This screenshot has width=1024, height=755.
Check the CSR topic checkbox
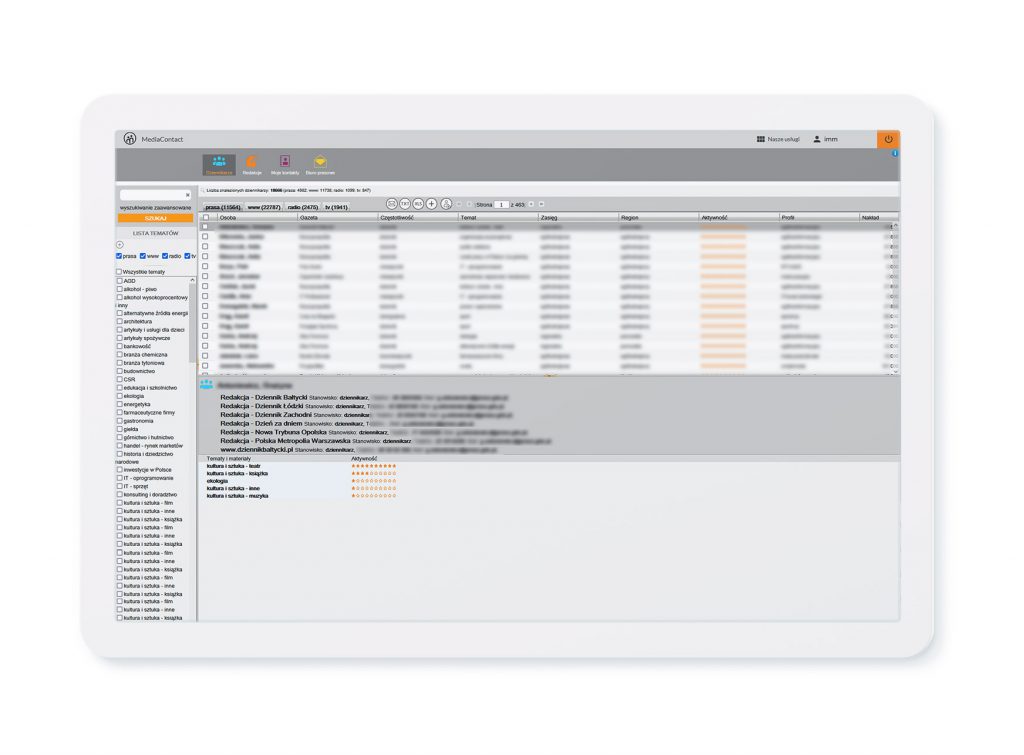click(120, 379)
